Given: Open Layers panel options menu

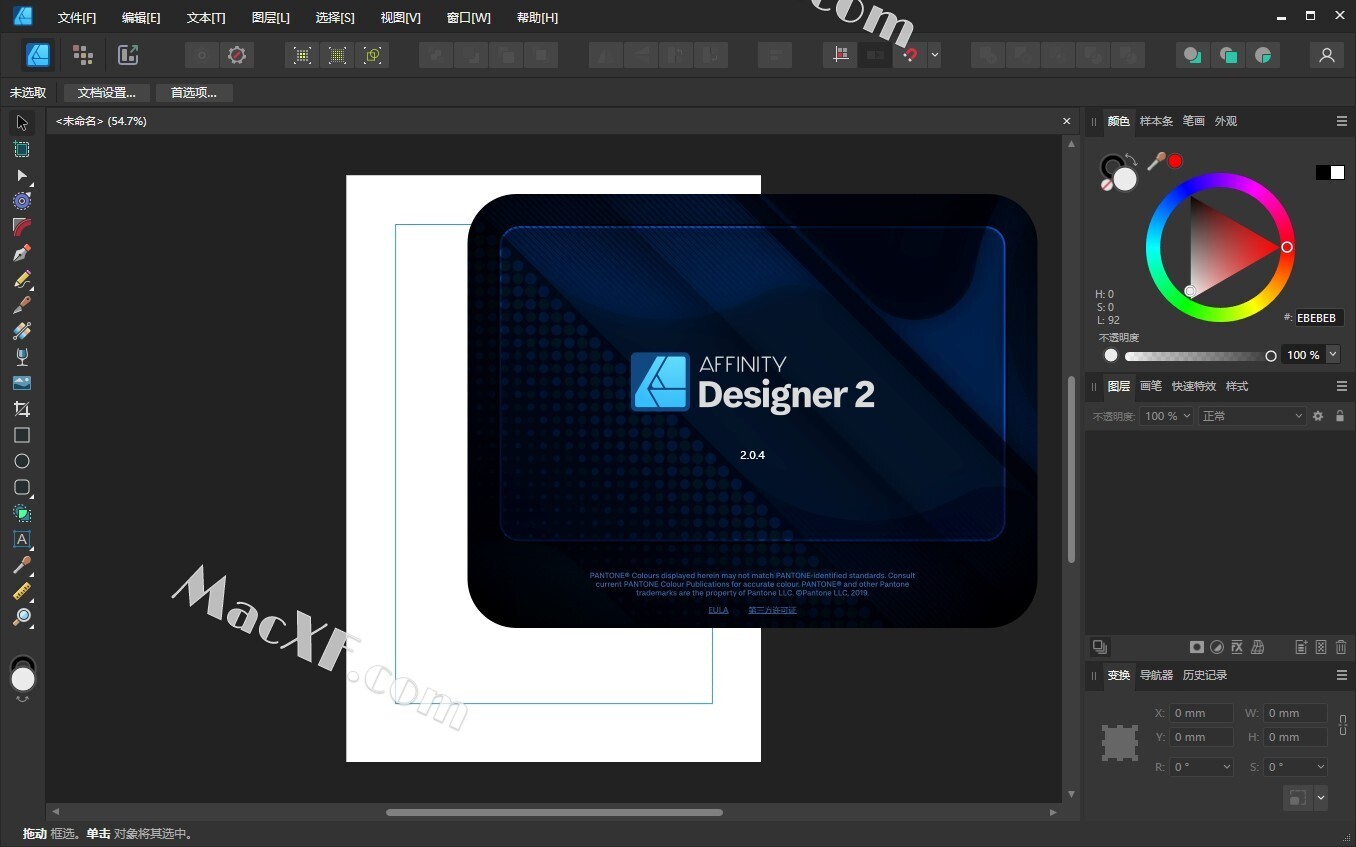Looking at the screenshot, I should (x=1342, y=386).
